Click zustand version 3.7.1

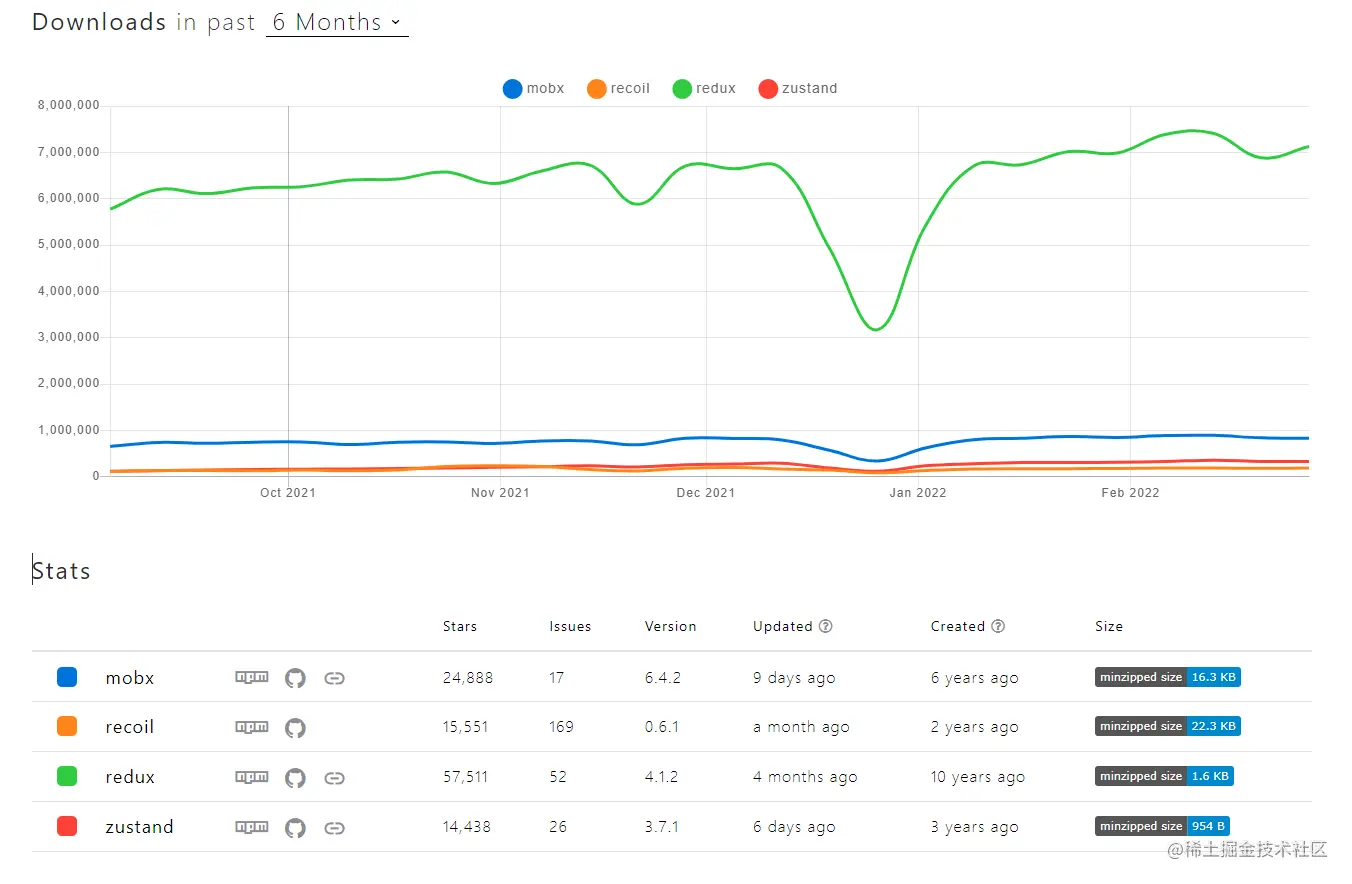click(x=662, y=828)
